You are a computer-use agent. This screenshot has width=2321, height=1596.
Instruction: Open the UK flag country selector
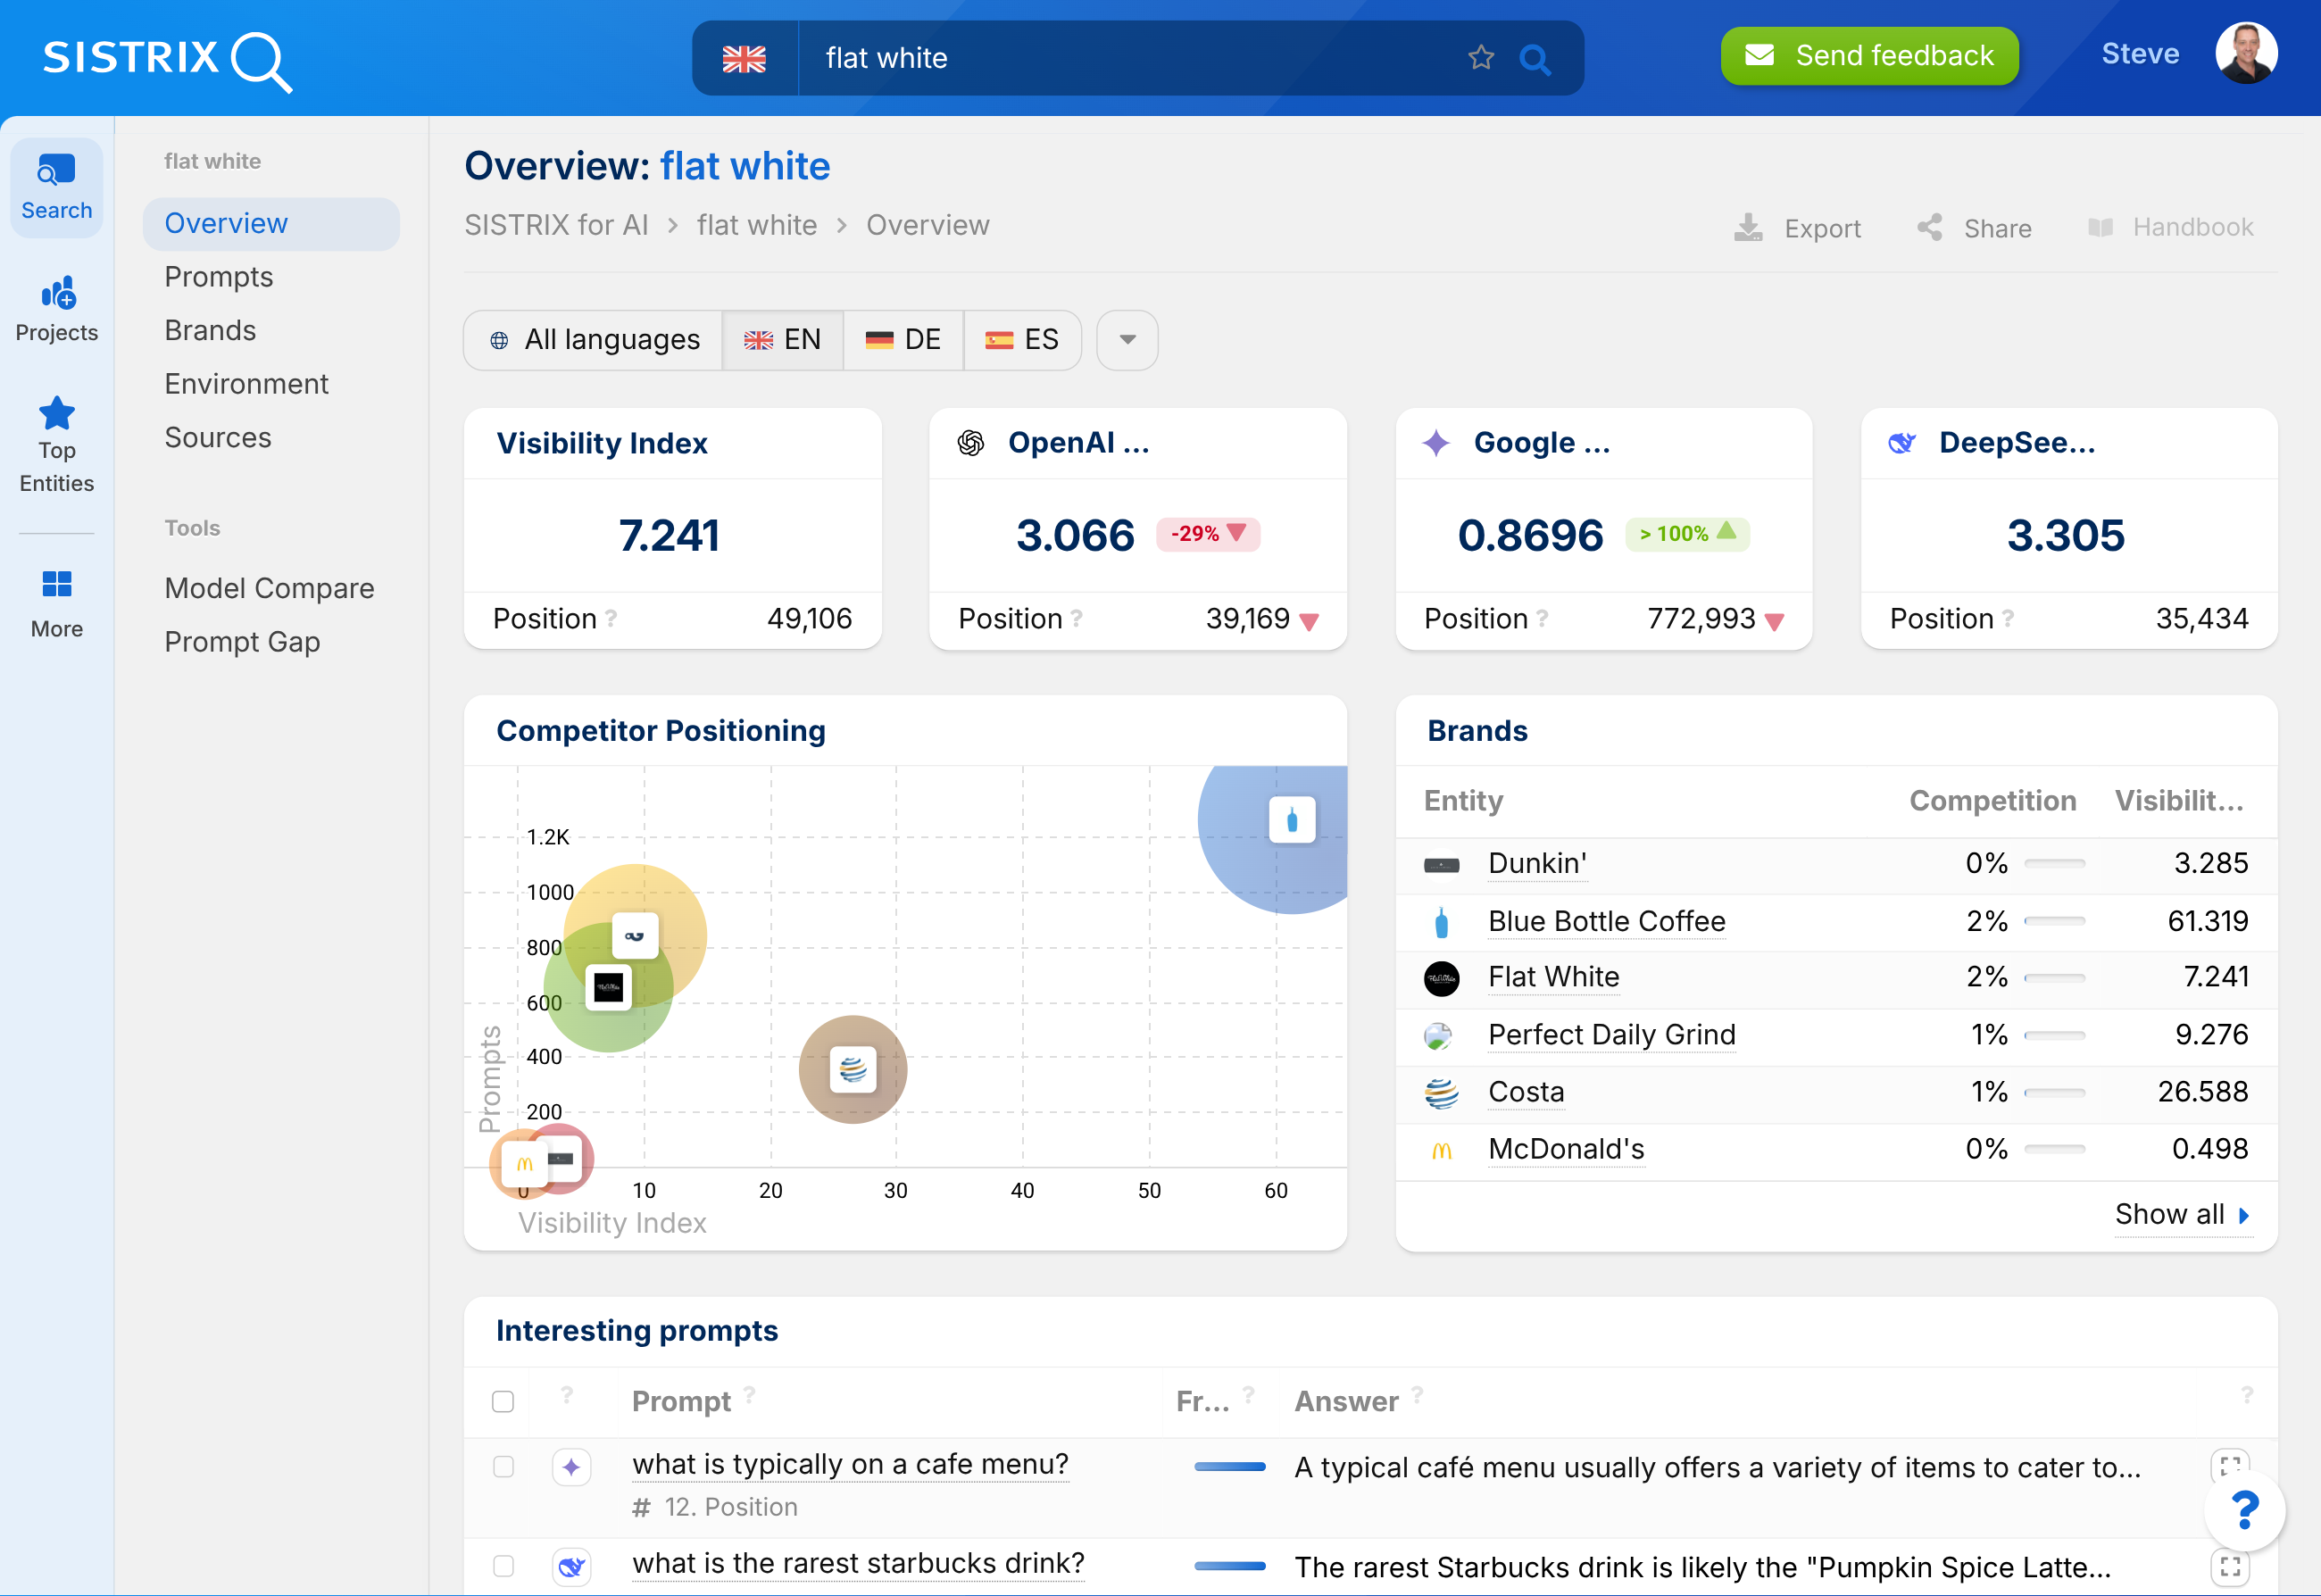(744, 59)
